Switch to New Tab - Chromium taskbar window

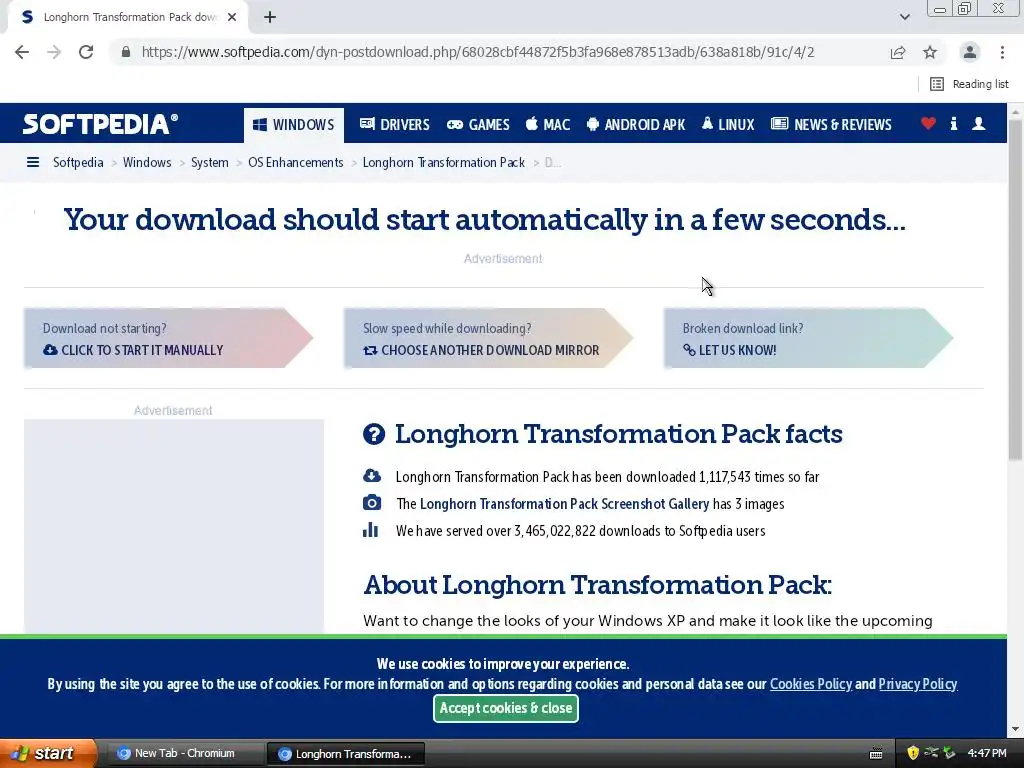pyautogui.click(x=183, y=753)
